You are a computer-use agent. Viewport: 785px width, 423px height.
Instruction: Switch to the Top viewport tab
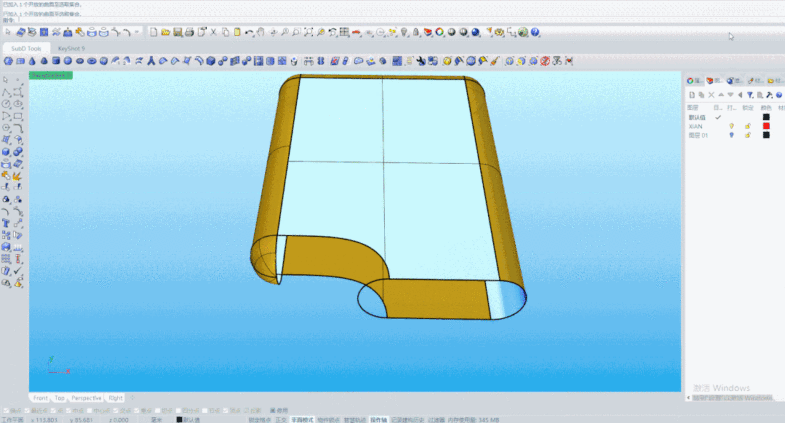60,398
